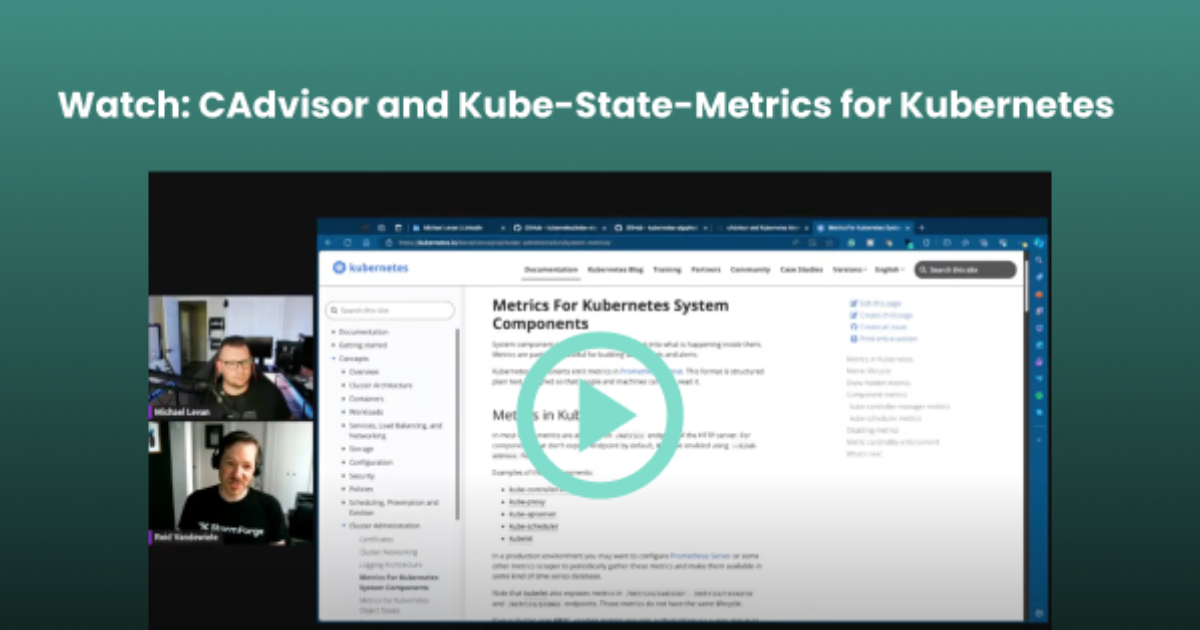Play the CAdvisor and Kube-State-Metrics video
Image resolution: width=1200 pixels, height=630 pixels.
[x=599, y=415]
